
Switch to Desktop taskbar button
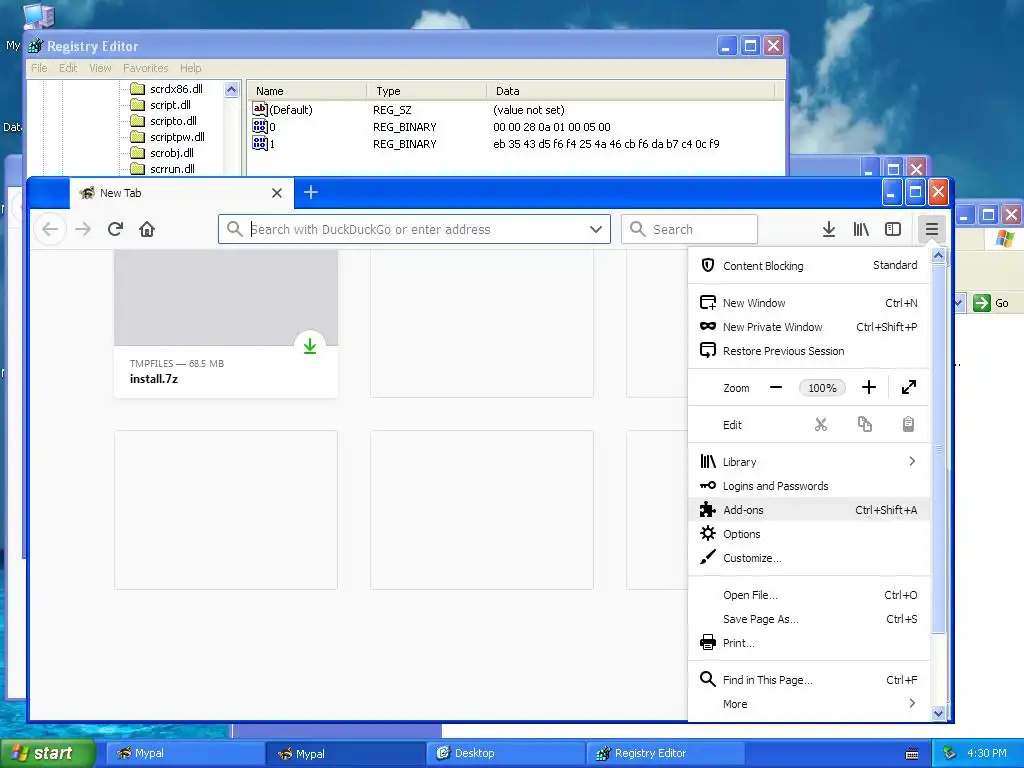pyautogui.click(x=505, y=753)
